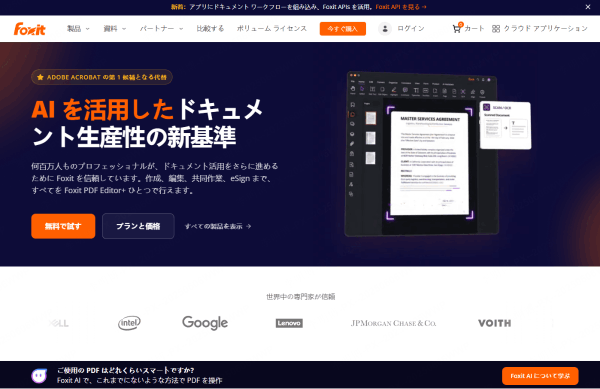The height and width of the screenshot is (389, 600).
Task: Open the shopping cart icon
Action: point(457,28)
